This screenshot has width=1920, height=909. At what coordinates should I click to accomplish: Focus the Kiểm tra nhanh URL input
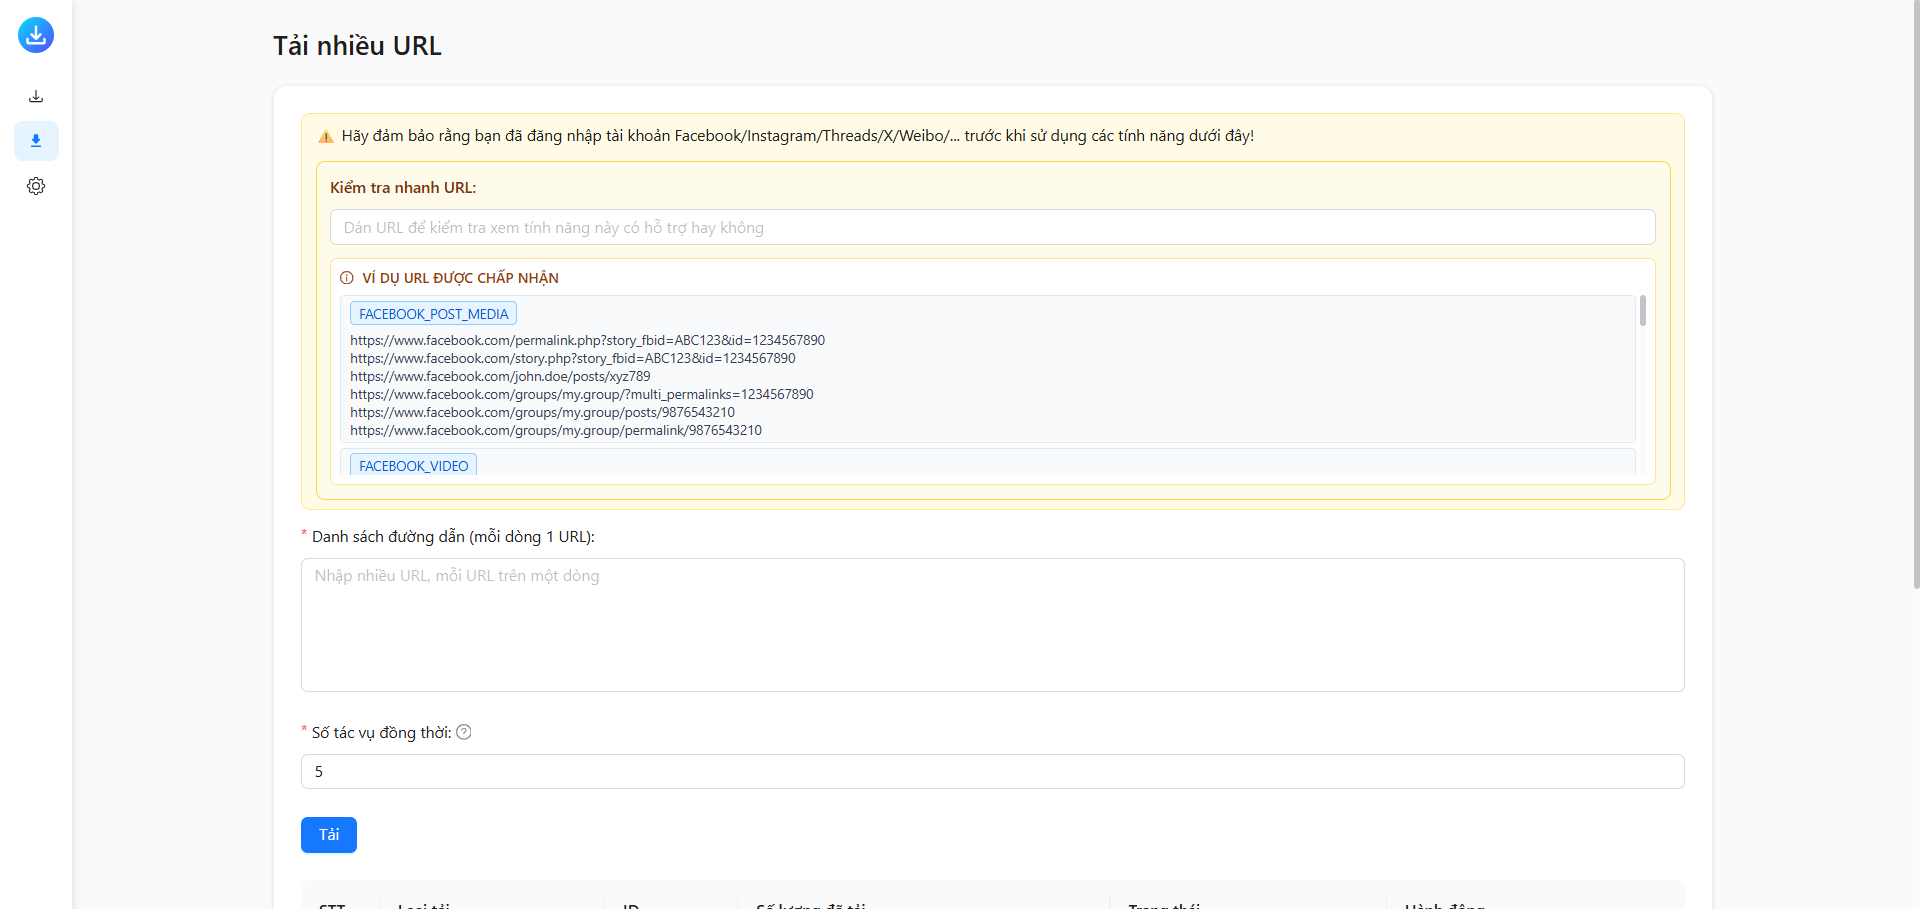click(992, 227)
